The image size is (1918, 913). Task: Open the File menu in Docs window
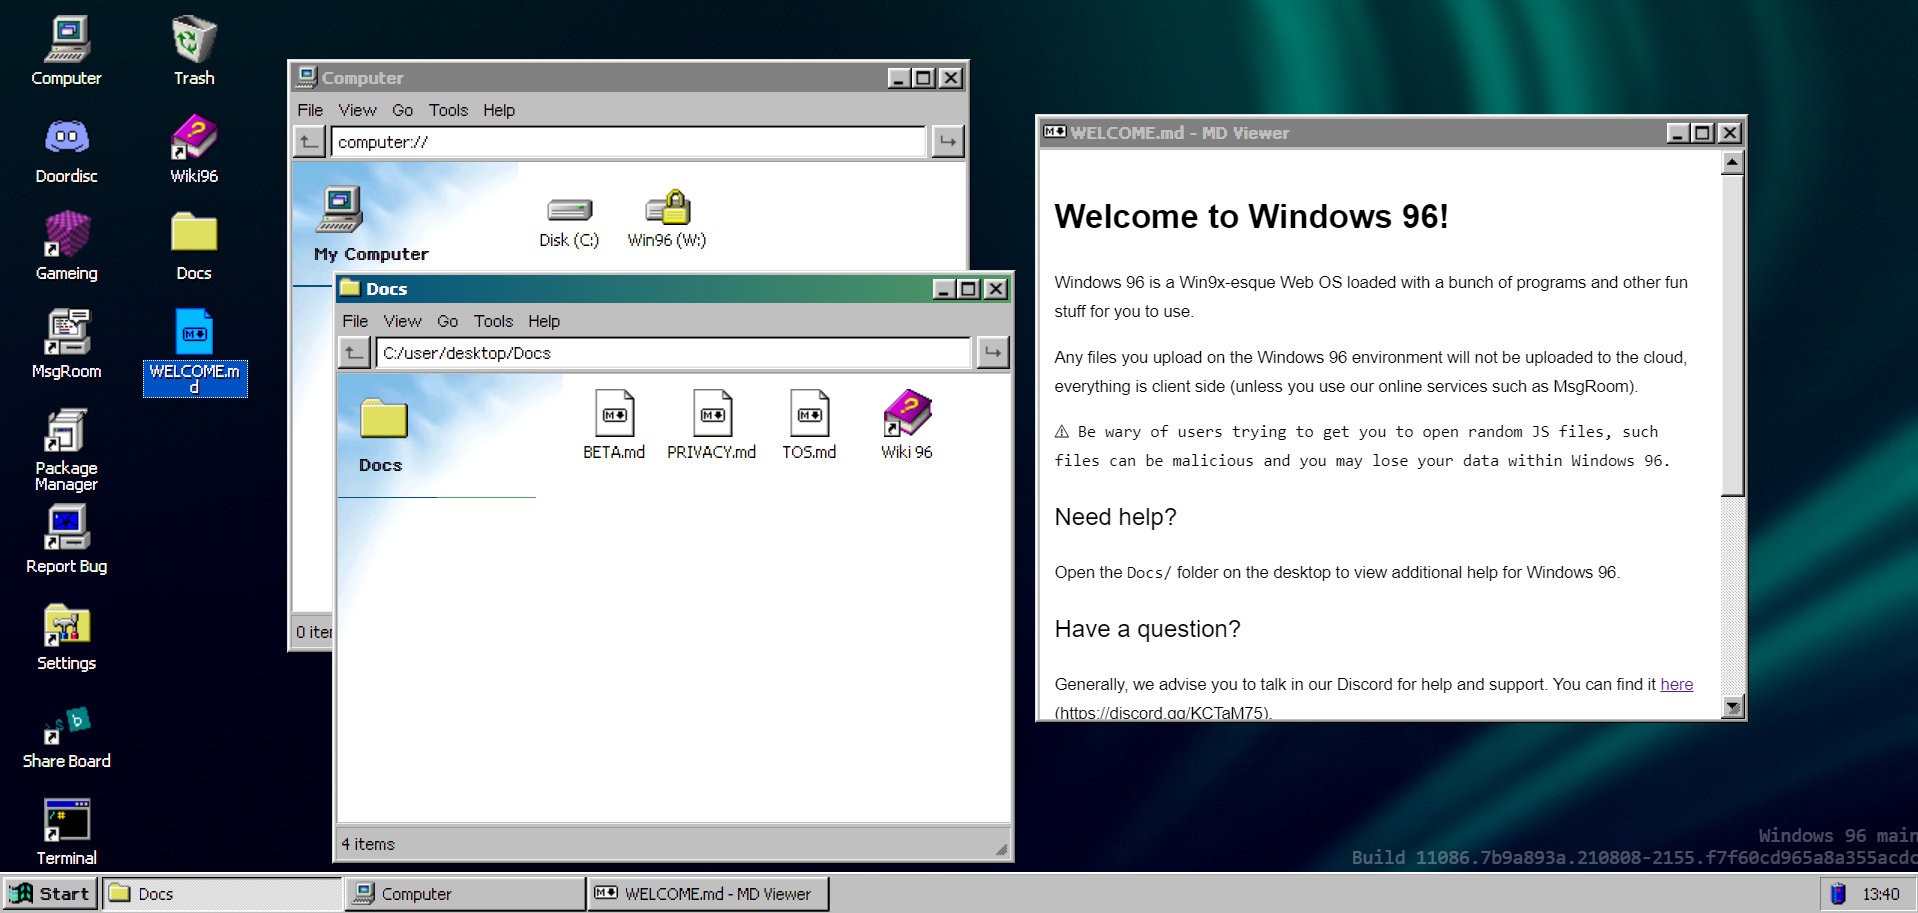tap(355, 321)
